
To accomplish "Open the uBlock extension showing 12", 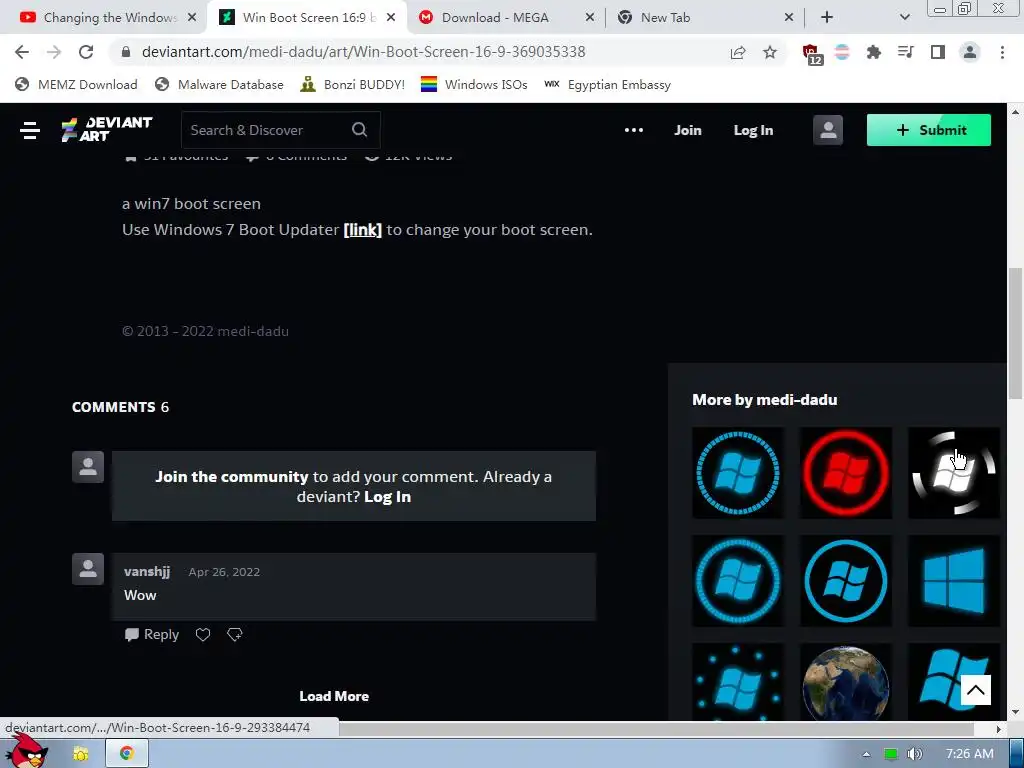I will coord(812,54).
